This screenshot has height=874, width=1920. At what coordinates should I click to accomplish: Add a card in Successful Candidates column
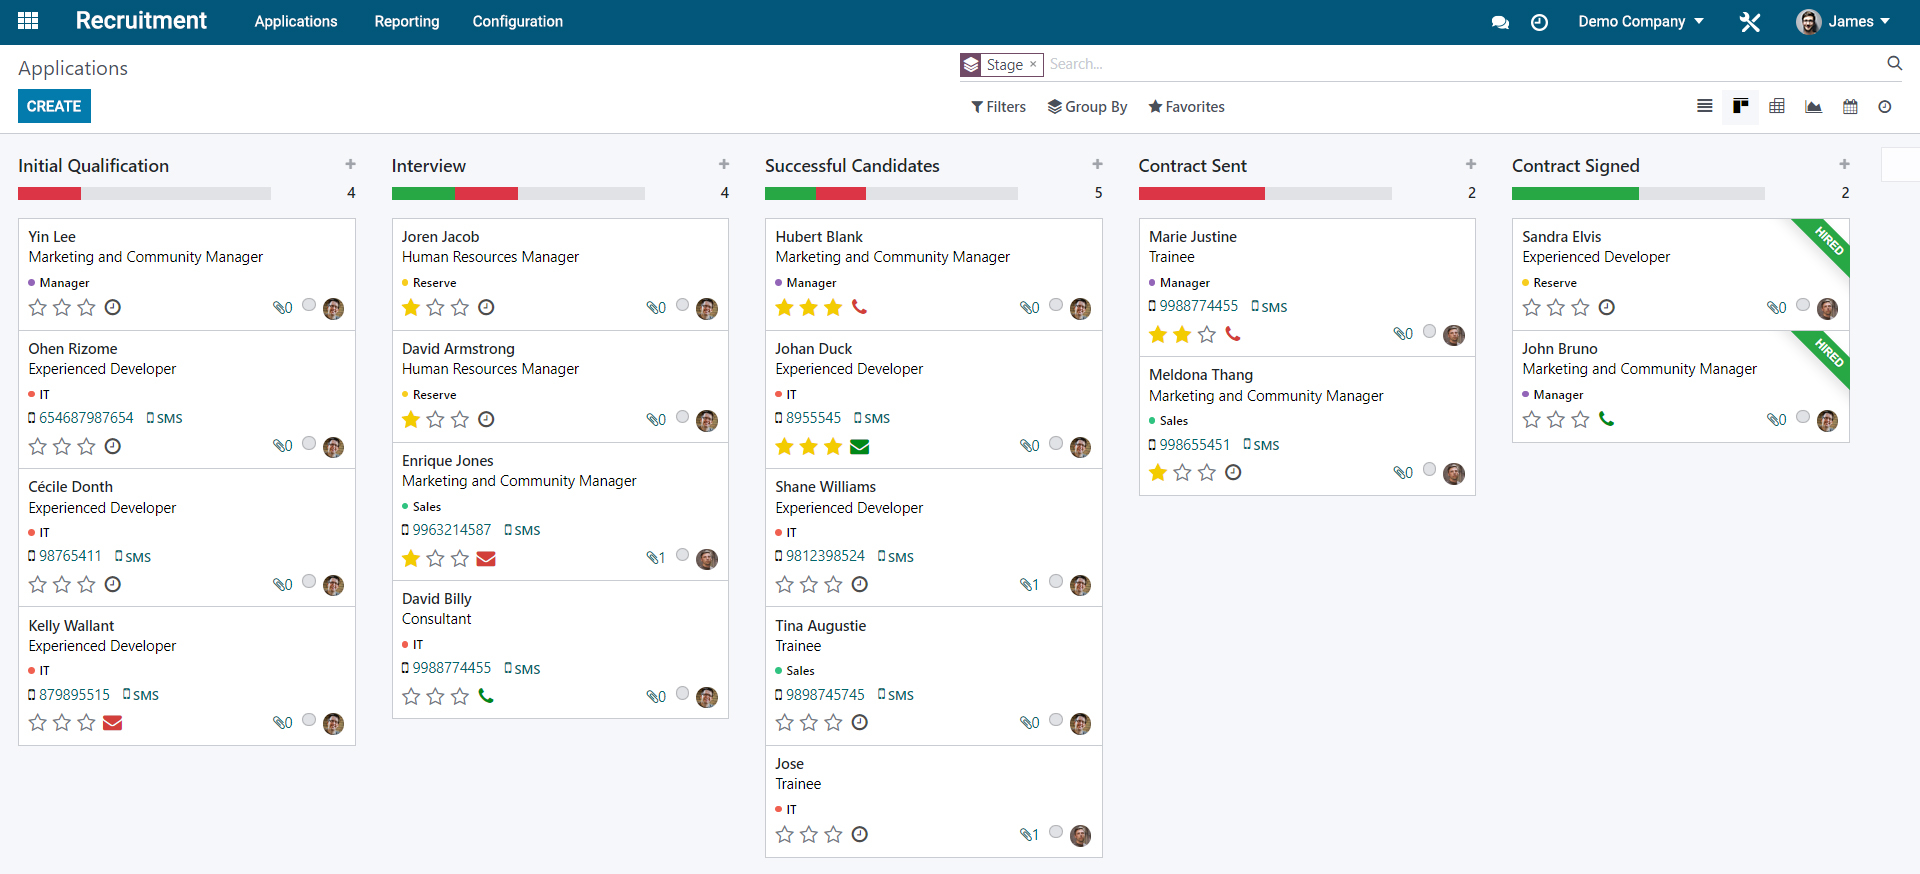click(1097, 164)
